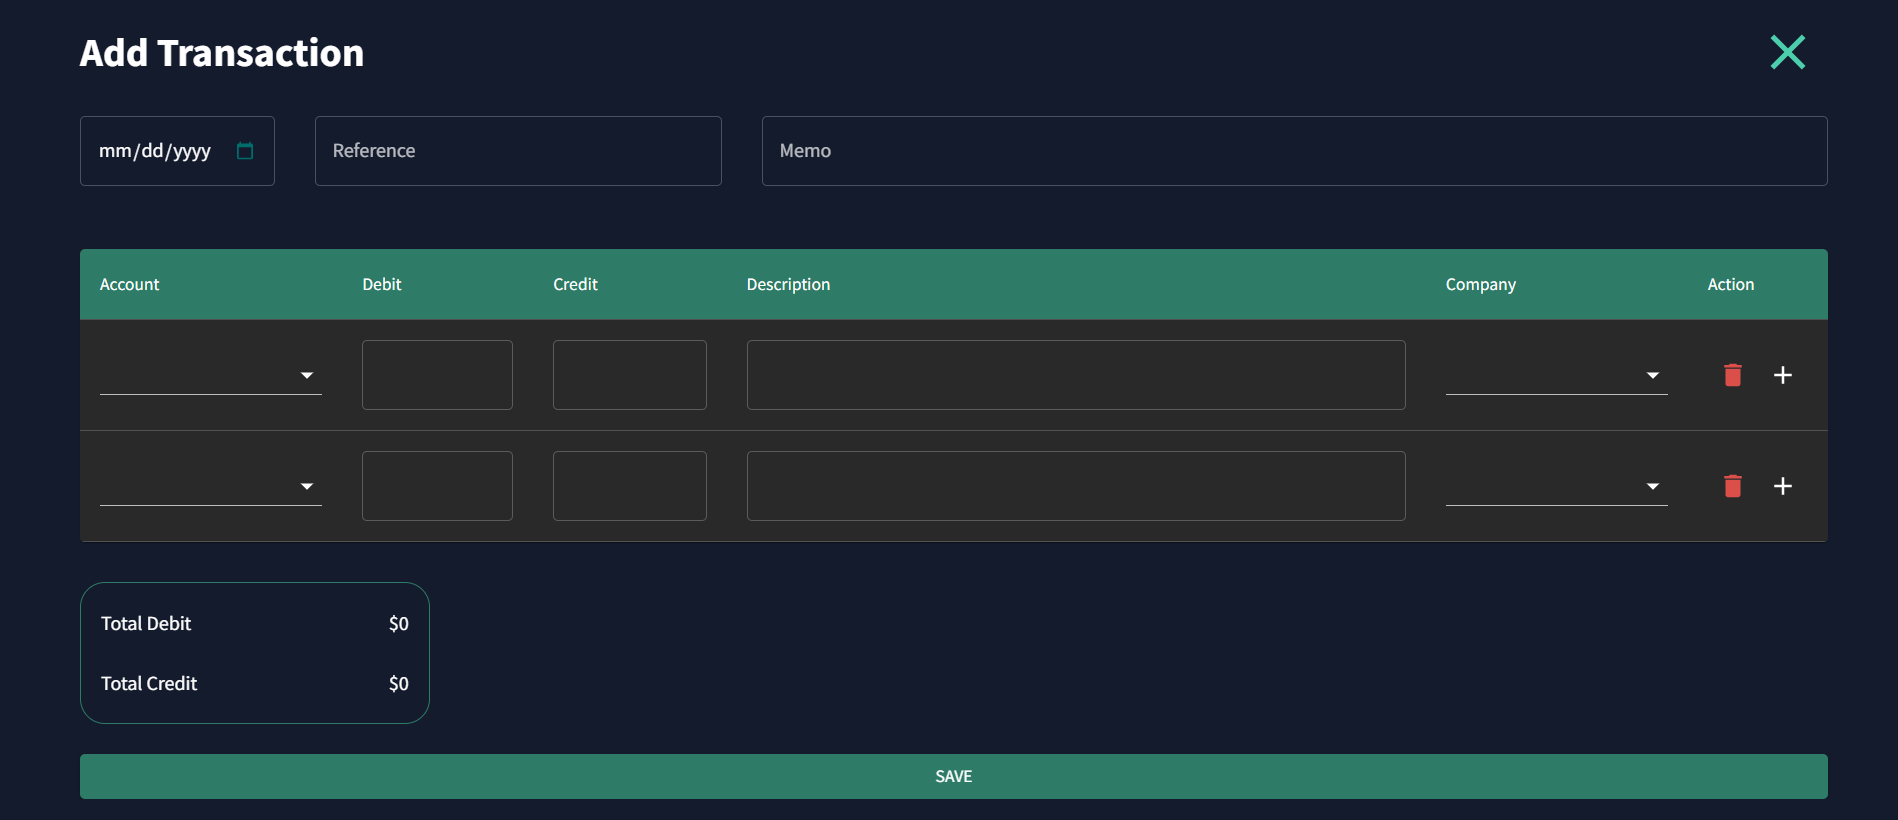Click the second row Credit input
The width and height of the screenshot is (1898, 820).
pos(629,486)
